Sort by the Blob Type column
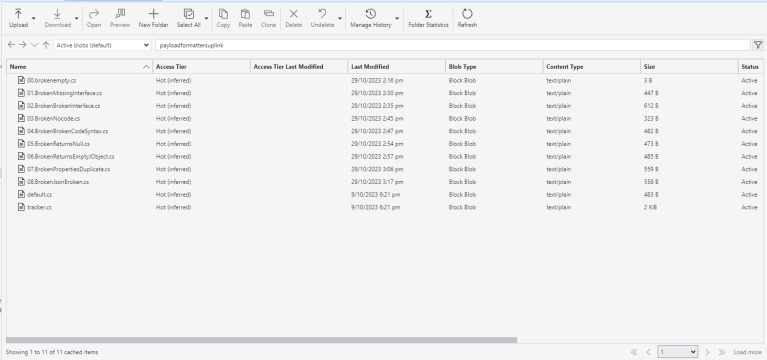 click(494, 67)
